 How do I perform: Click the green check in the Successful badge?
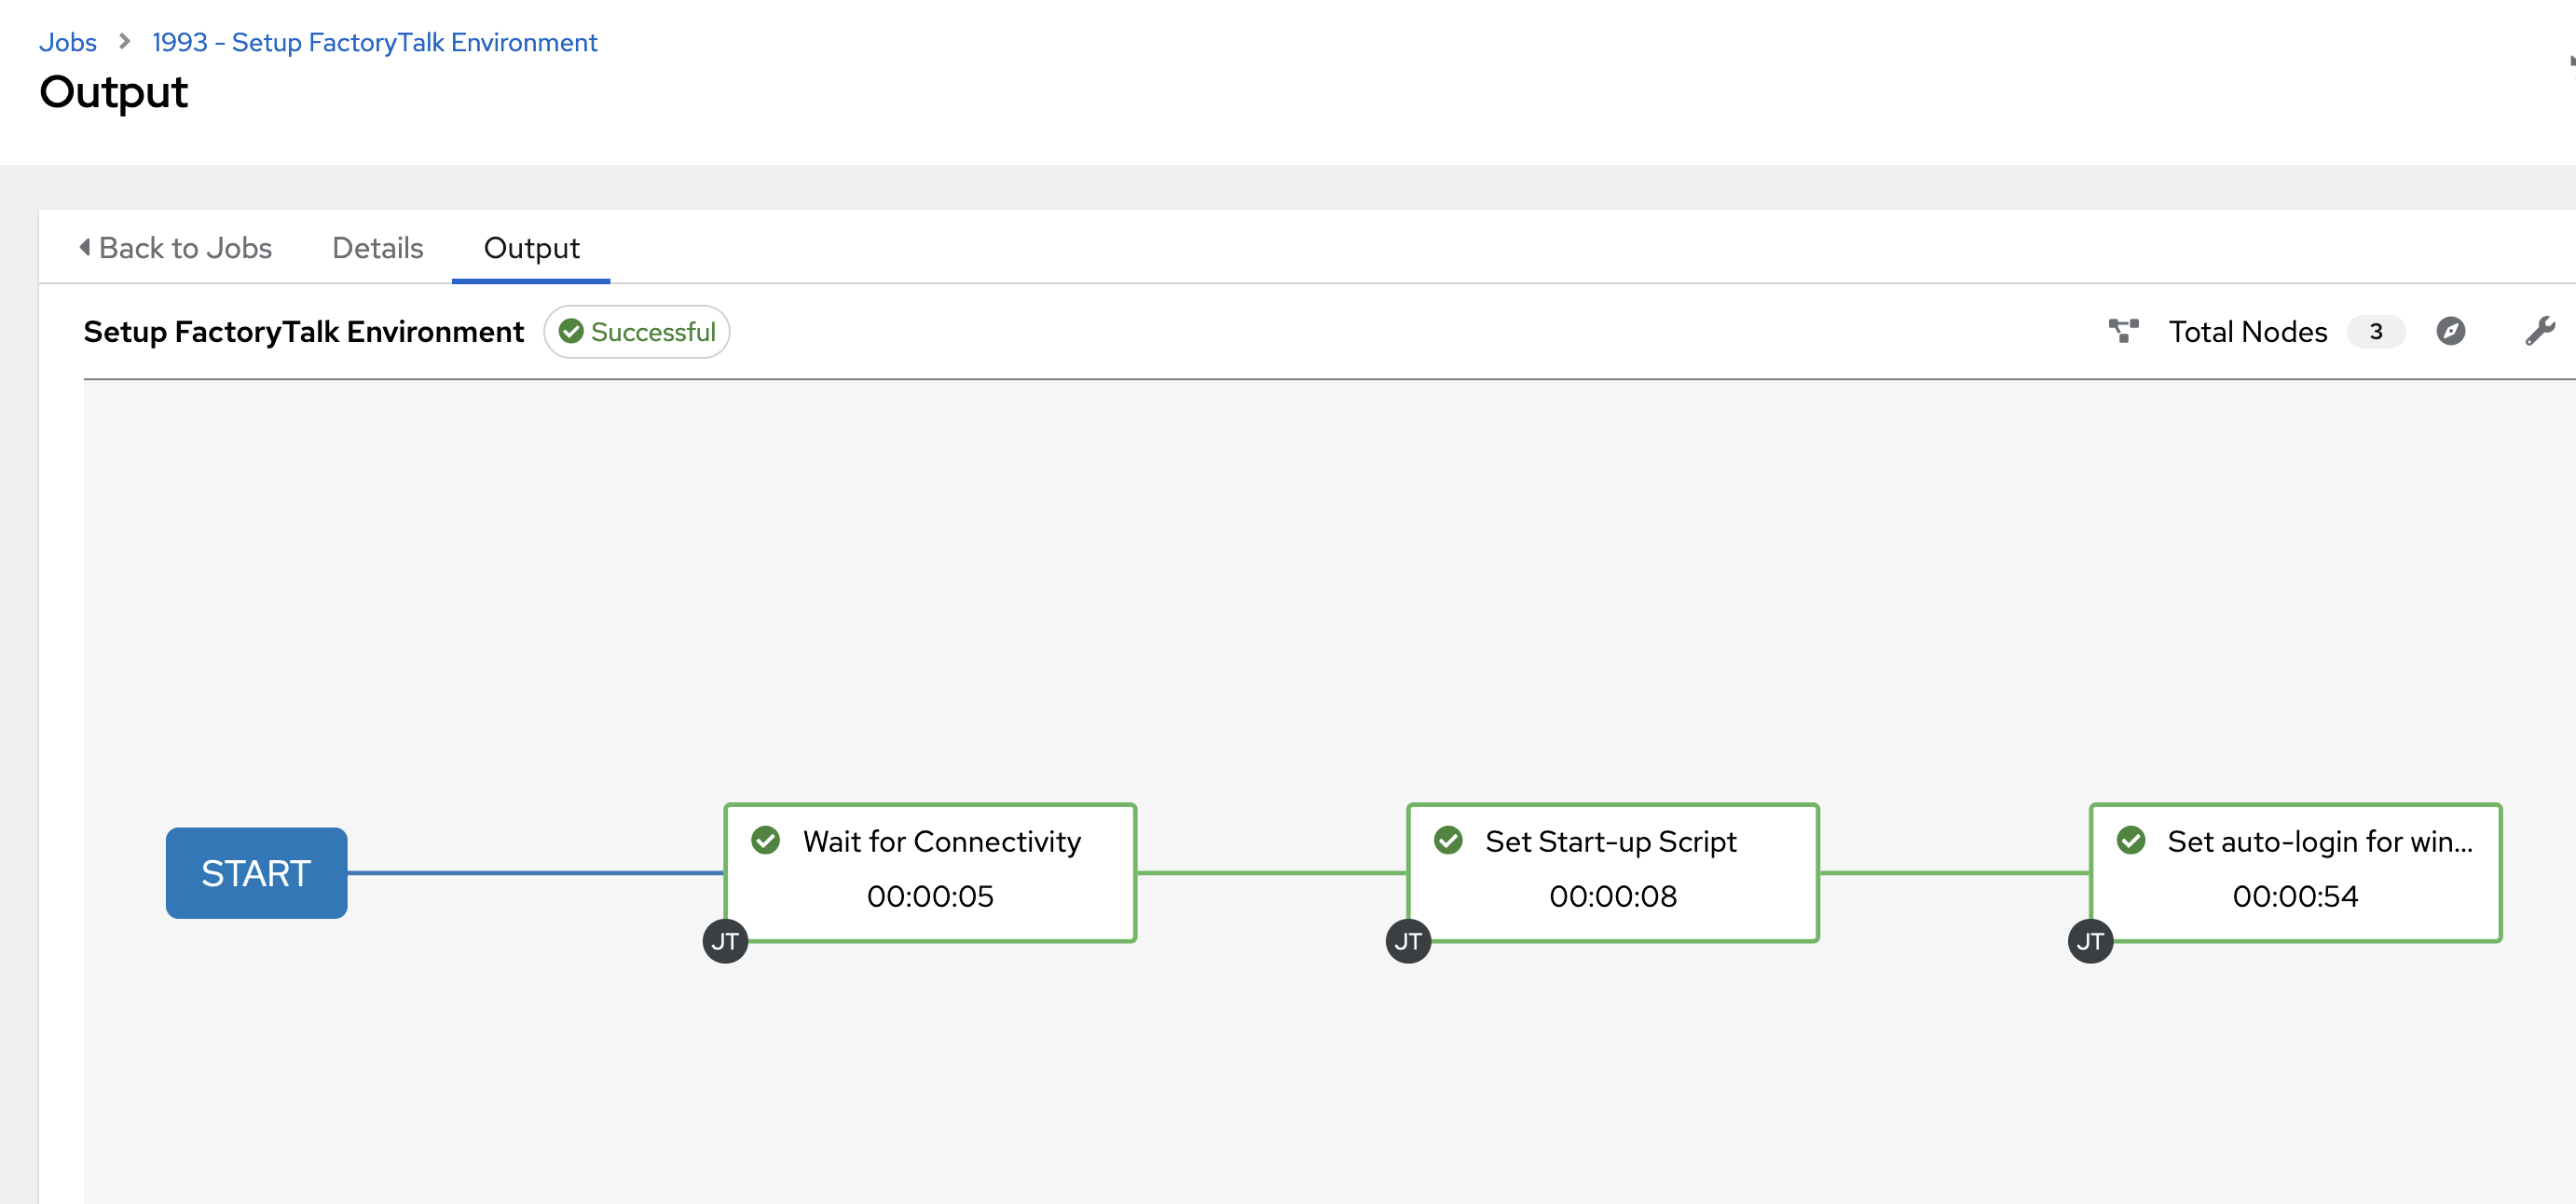(x=571, y=332)
